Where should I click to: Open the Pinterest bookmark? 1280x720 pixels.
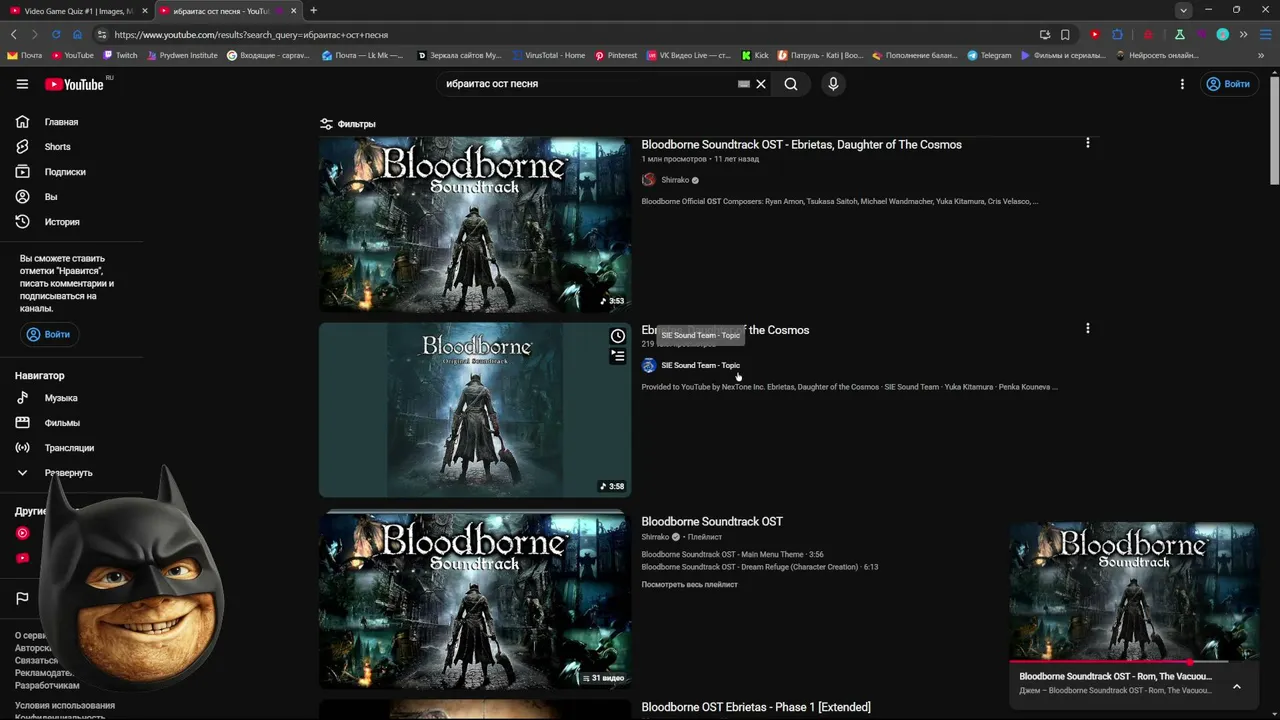tap(616, 56)
